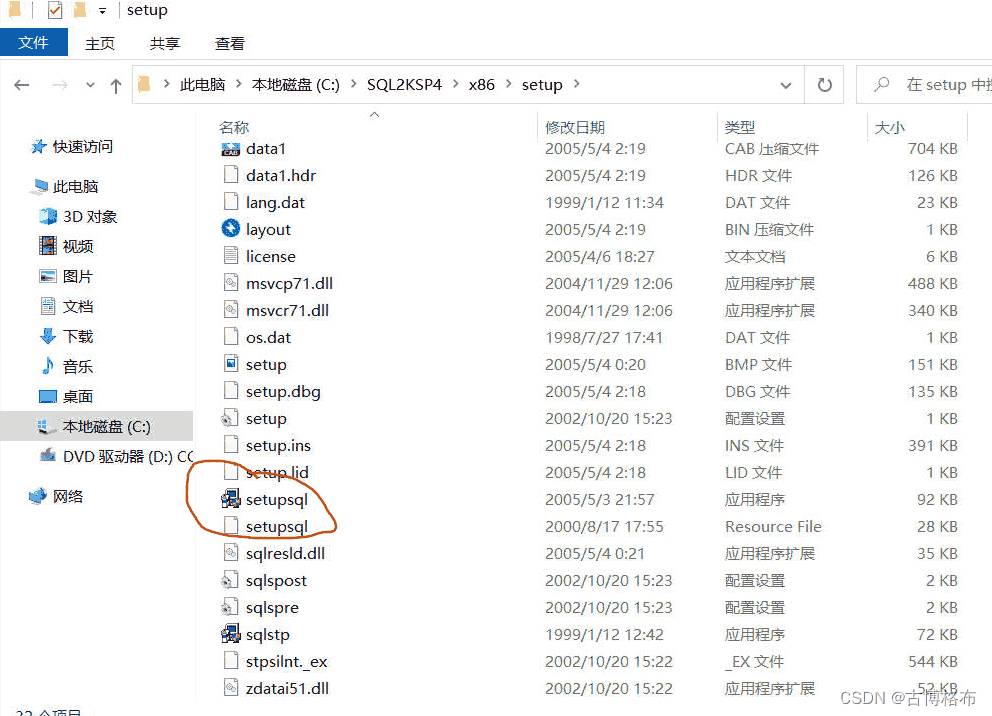Screen dimensions: 992x716
Task: Switch to the 主页 (Home) ribbon tab
Action: click(x=100, y=44)
